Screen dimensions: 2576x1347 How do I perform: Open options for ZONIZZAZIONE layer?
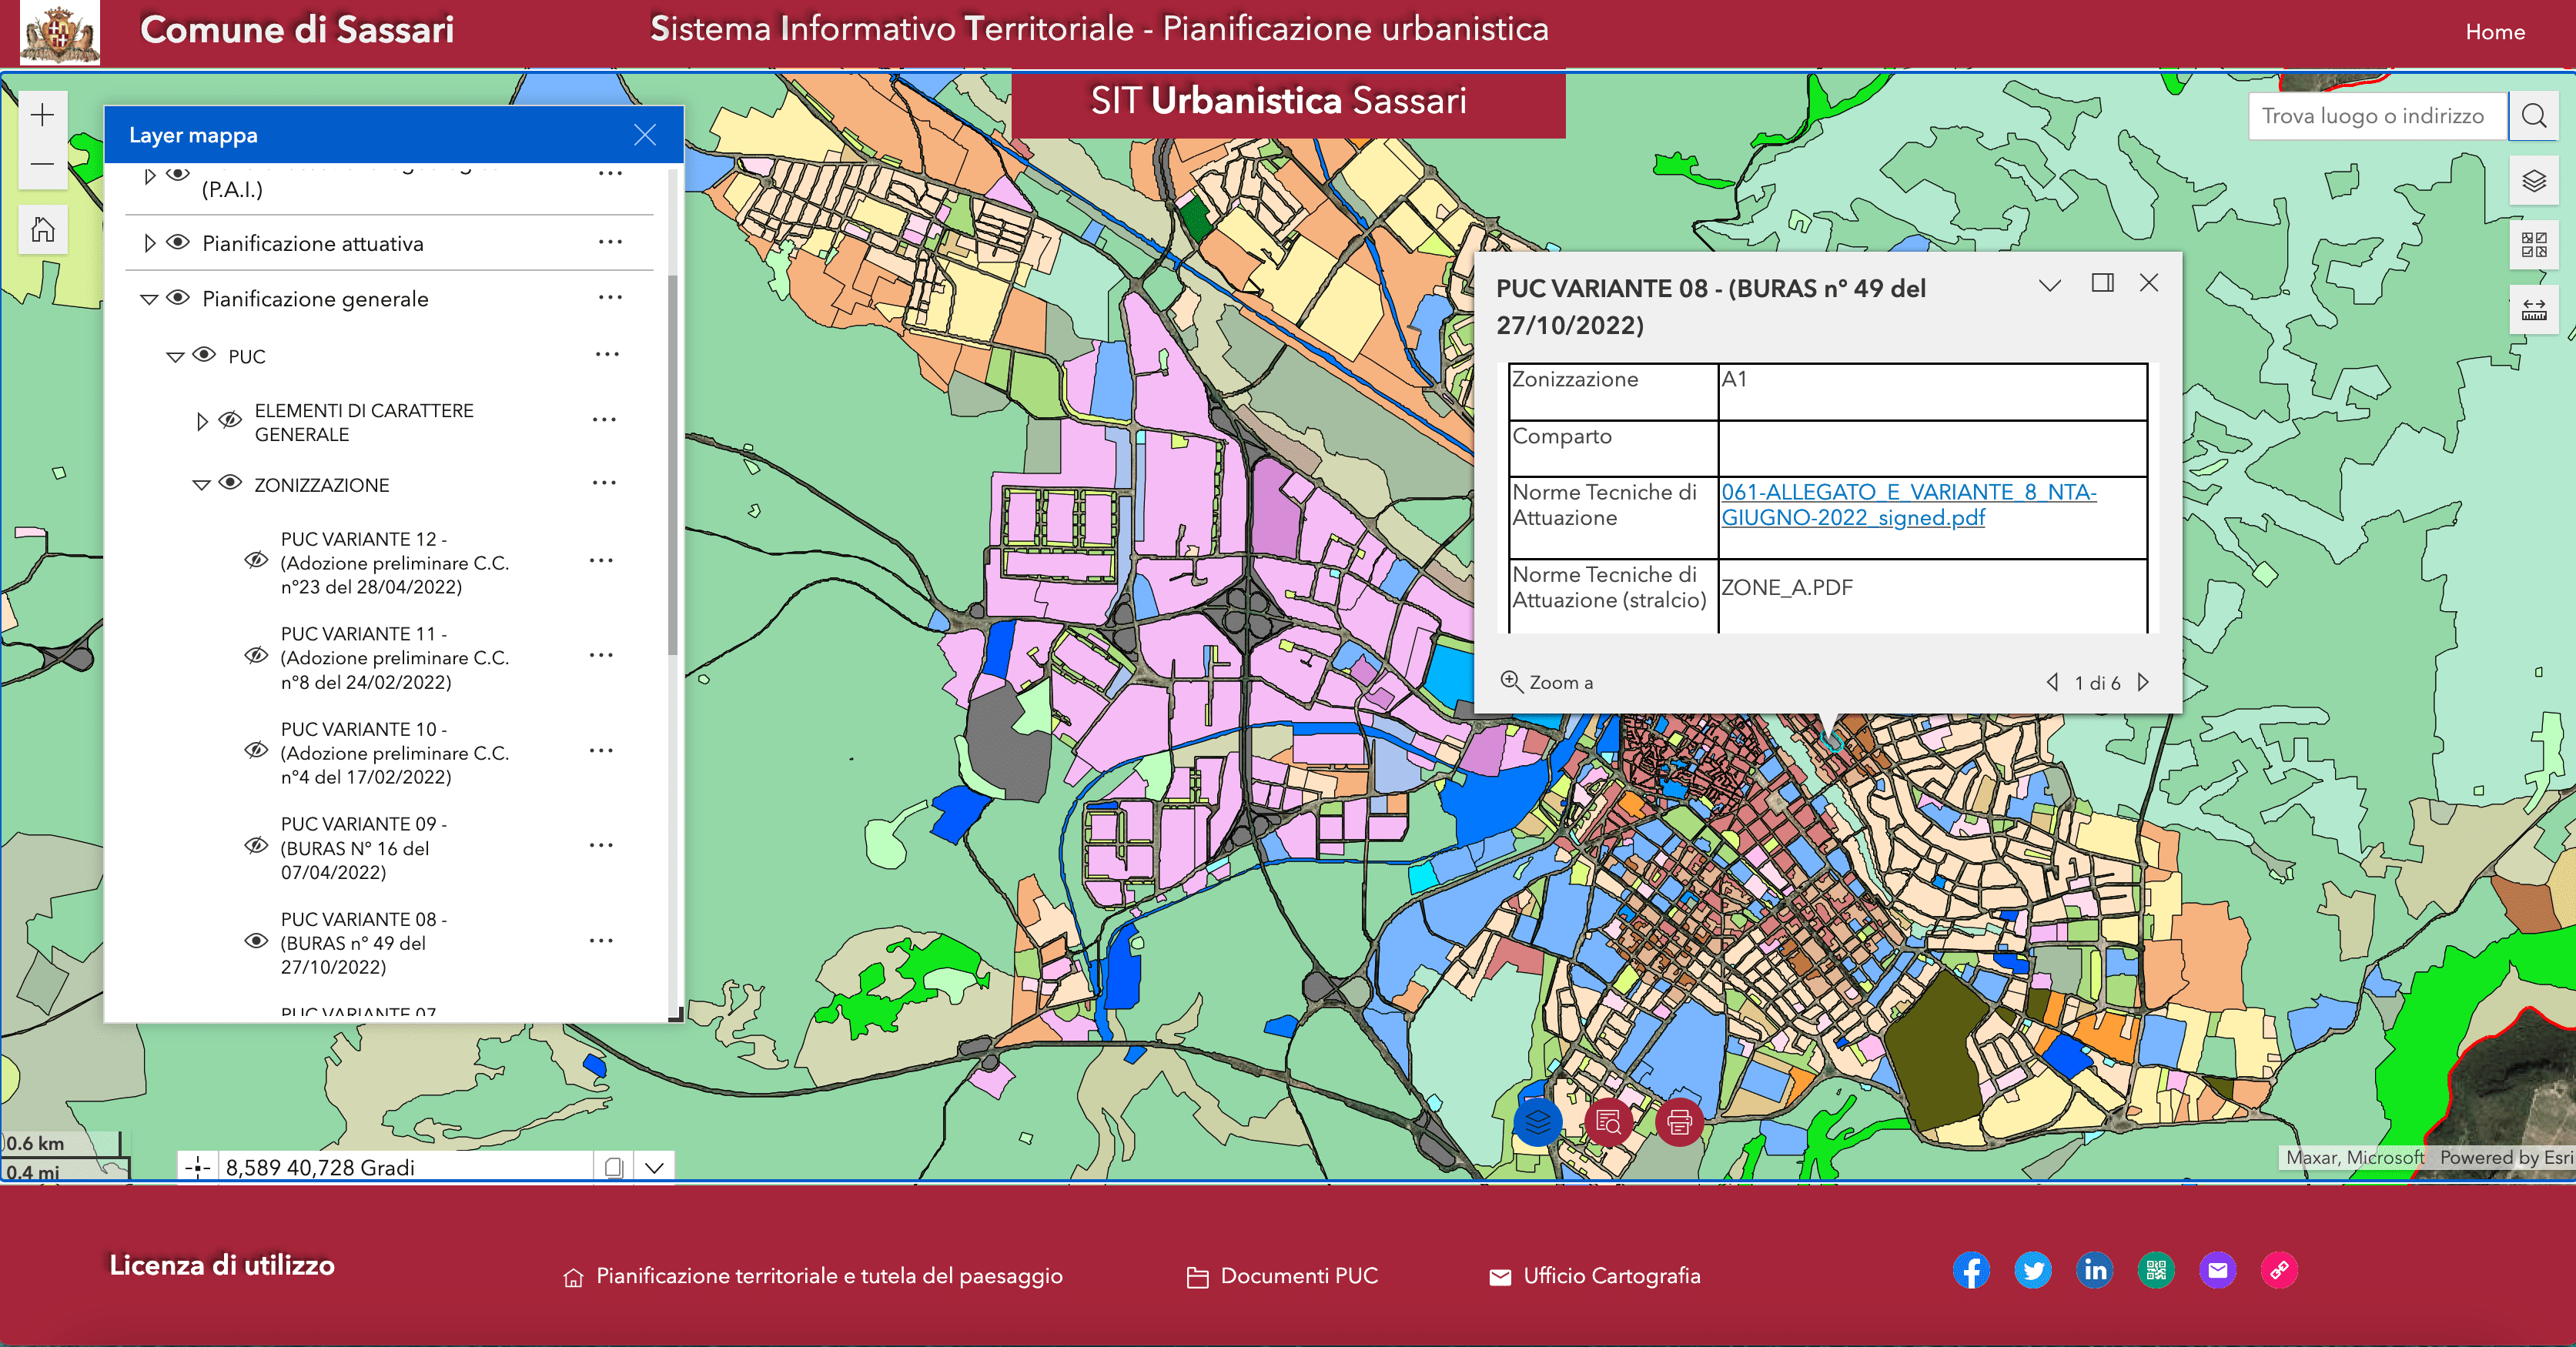coord(604,484)
